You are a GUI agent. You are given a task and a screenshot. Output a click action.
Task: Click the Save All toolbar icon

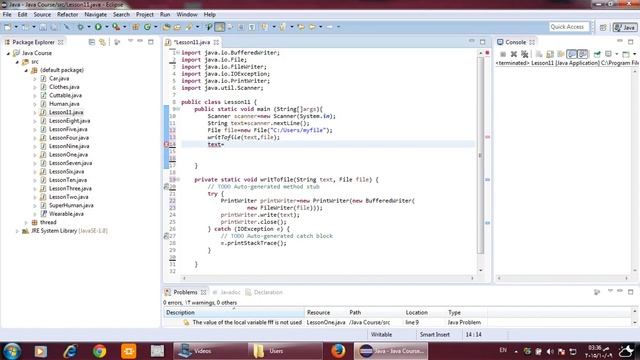[53, 27]
